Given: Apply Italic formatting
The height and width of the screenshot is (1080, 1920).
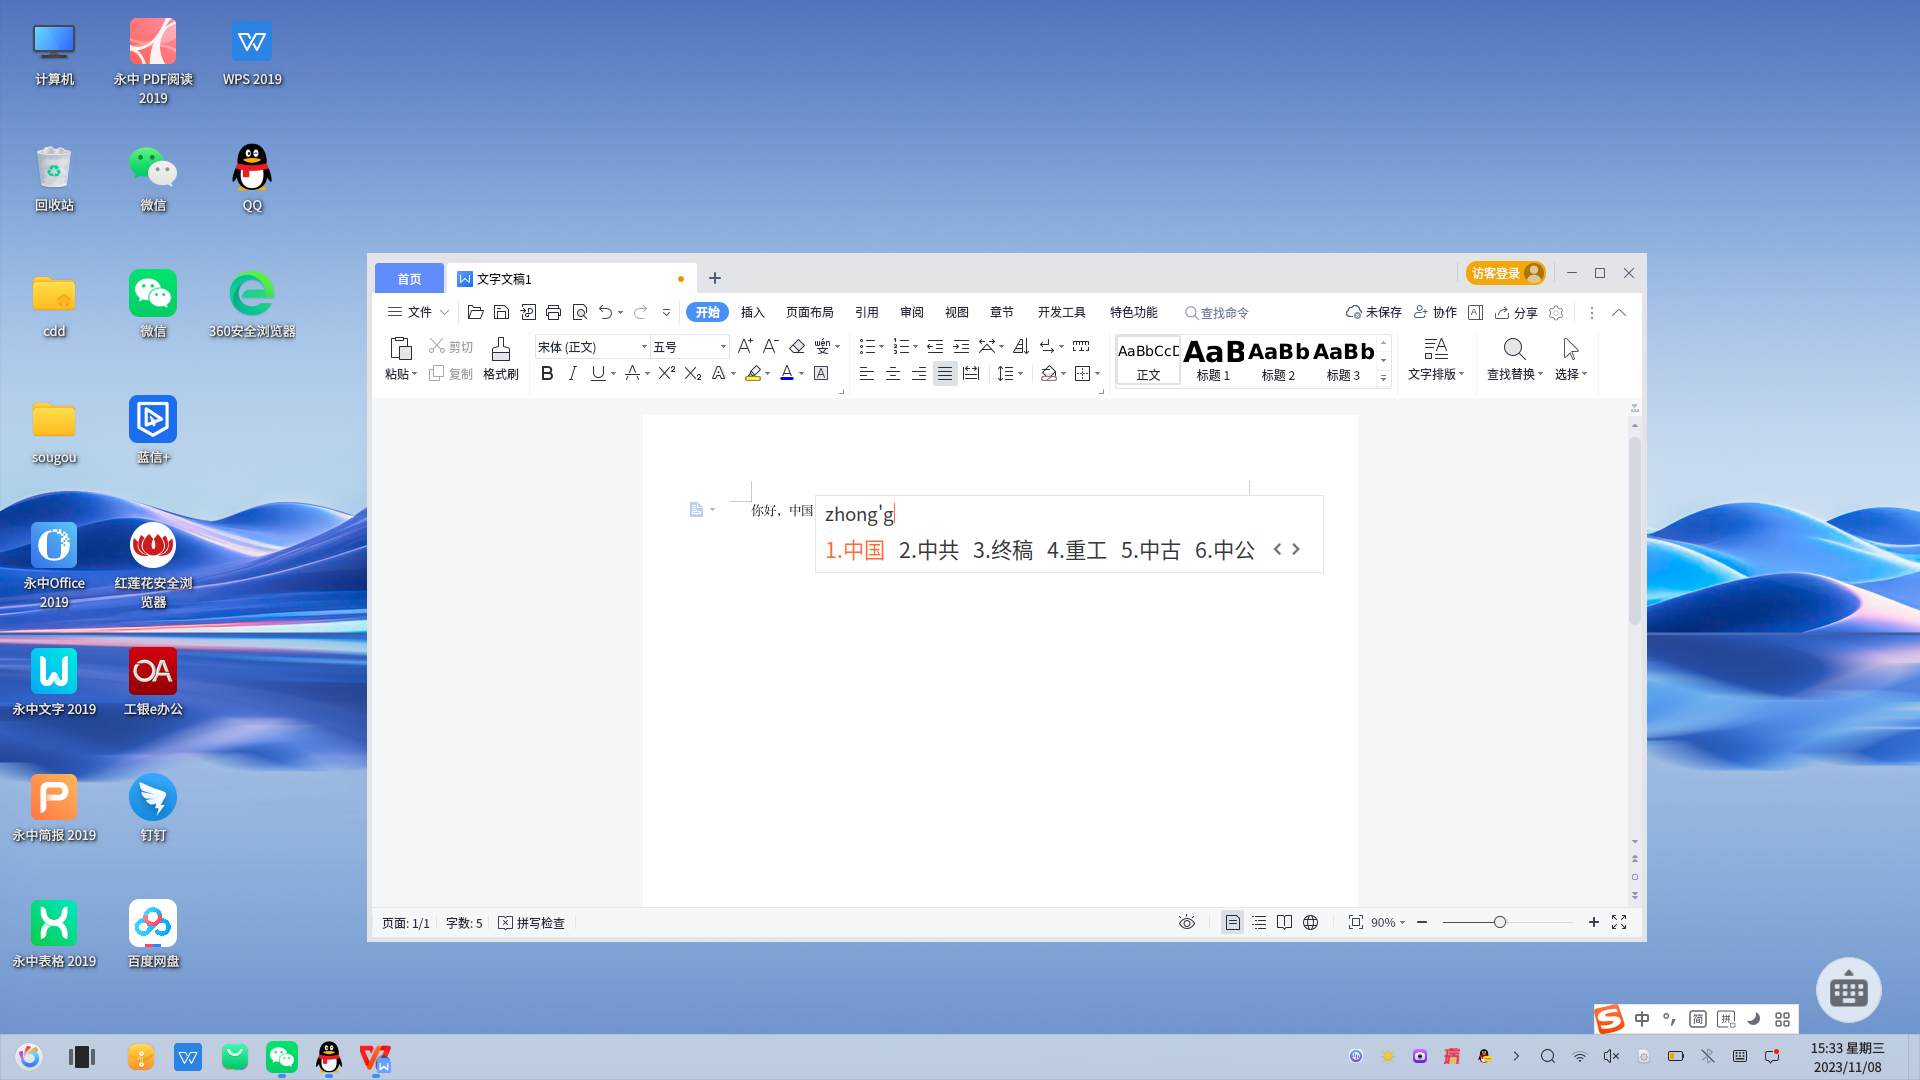Looking at the screenshot, I should pyautogui.click(x=572, y=373).
